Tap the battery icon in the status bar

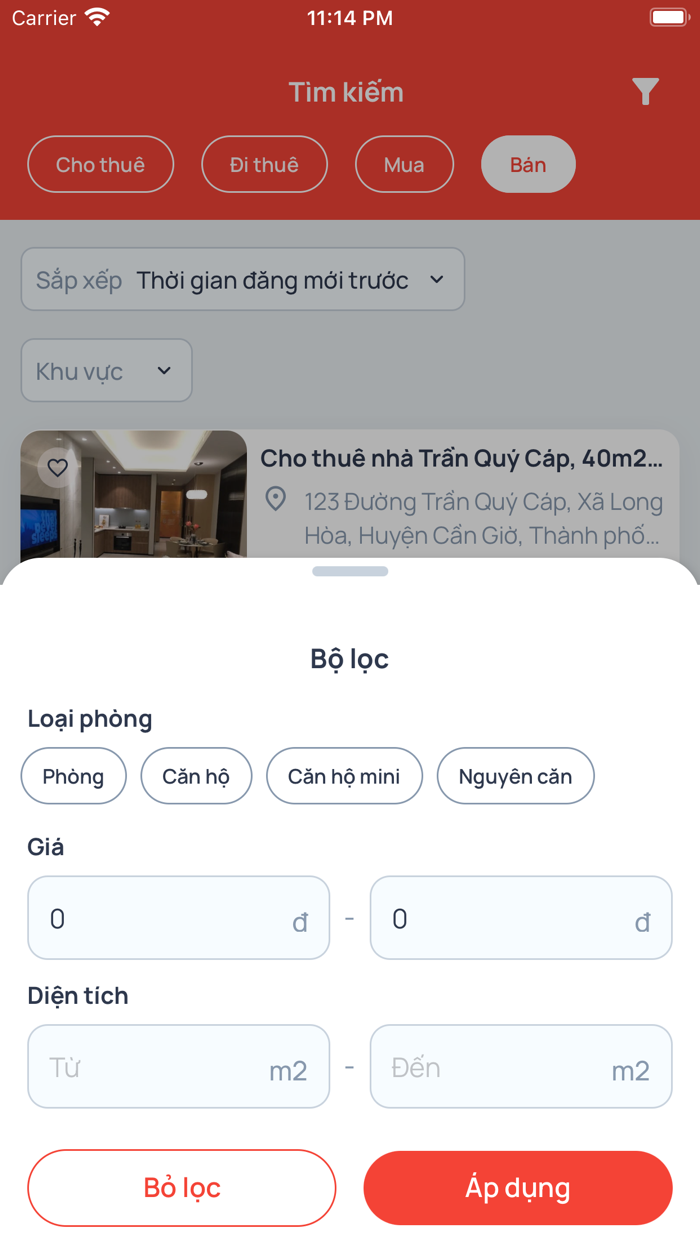(x=668, y=16)
